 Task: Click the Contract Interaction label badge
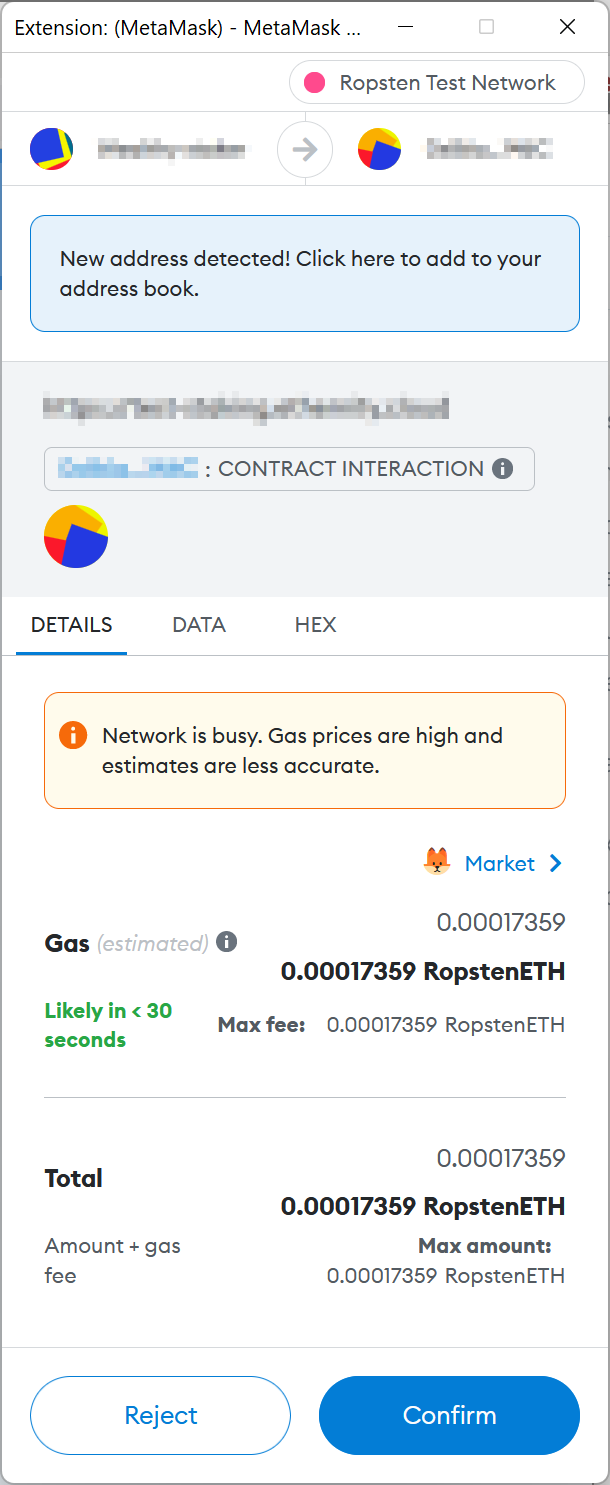(x=289, y=469)
